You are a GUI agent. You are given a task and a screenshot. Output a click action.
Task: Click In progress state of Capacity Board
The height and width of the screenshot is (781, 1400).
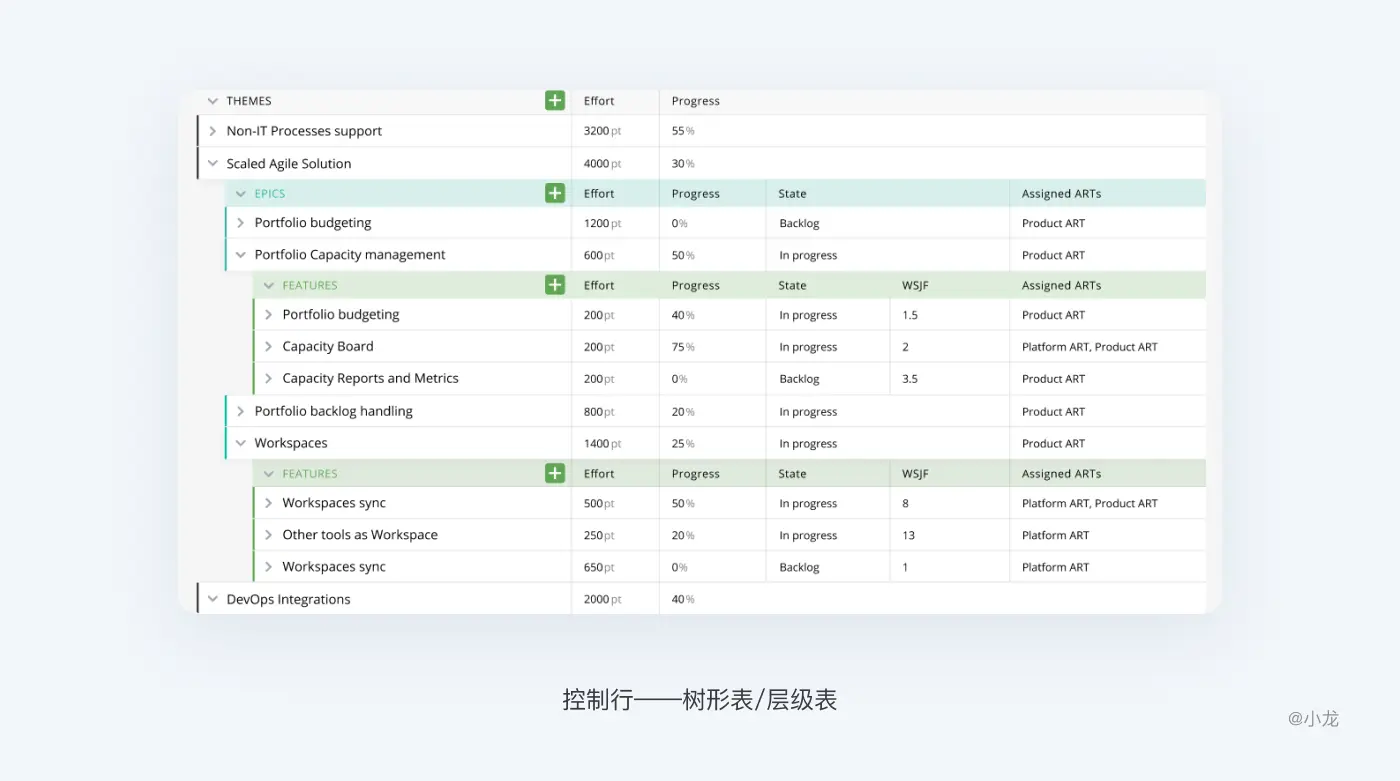click(x=808, y=347)
